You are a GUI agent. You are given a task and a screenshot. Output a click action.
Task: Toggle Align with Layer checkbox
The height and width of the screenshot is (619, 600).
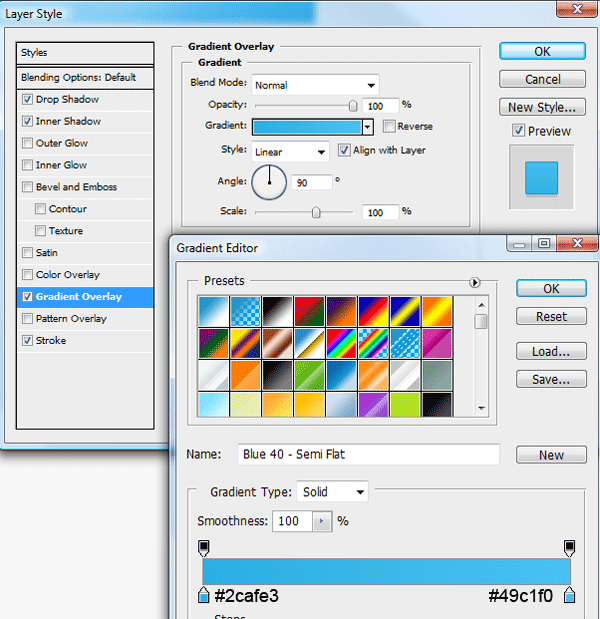click(344, 150)
